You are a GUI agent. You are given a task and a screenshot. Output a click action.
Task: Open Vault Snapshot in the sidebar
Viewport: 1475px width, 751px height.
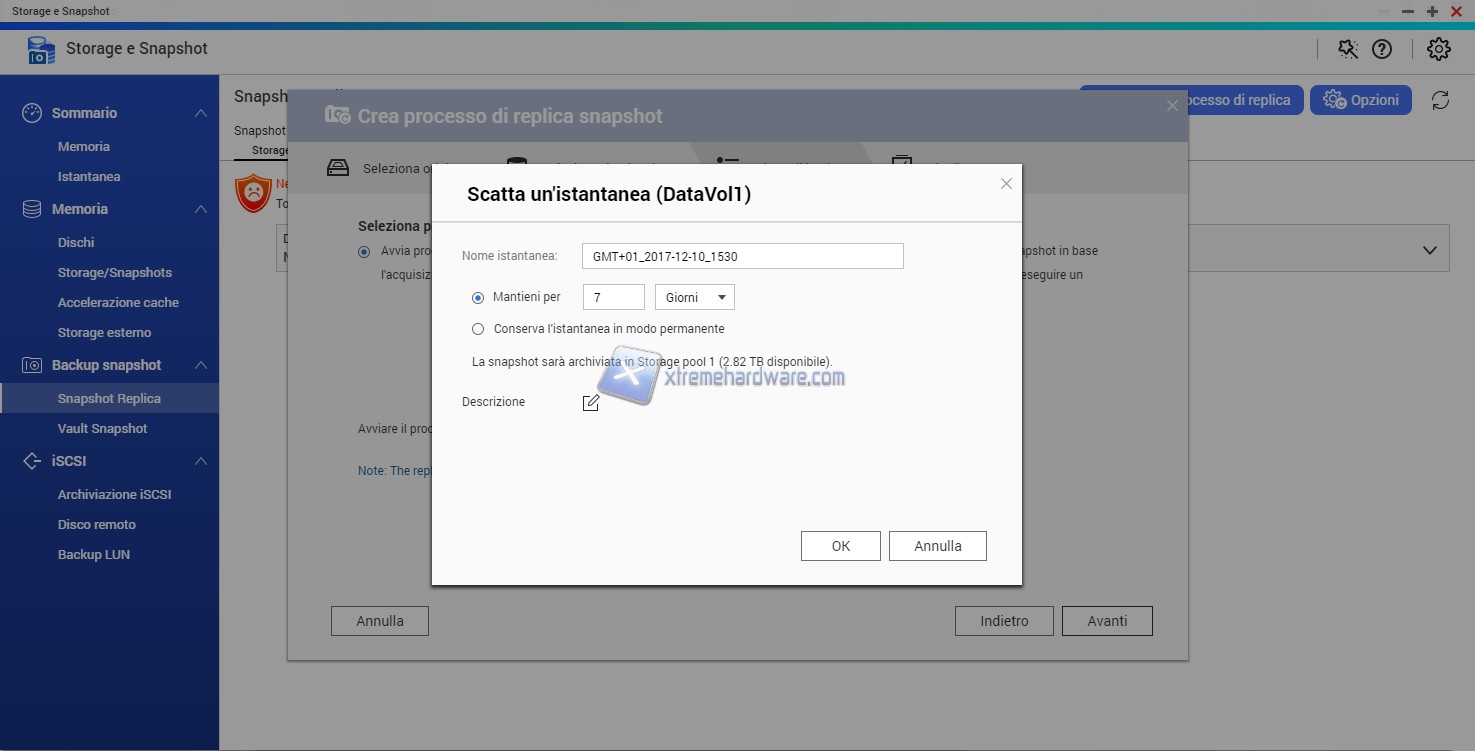pyautogui.click(x=102, y=428)
